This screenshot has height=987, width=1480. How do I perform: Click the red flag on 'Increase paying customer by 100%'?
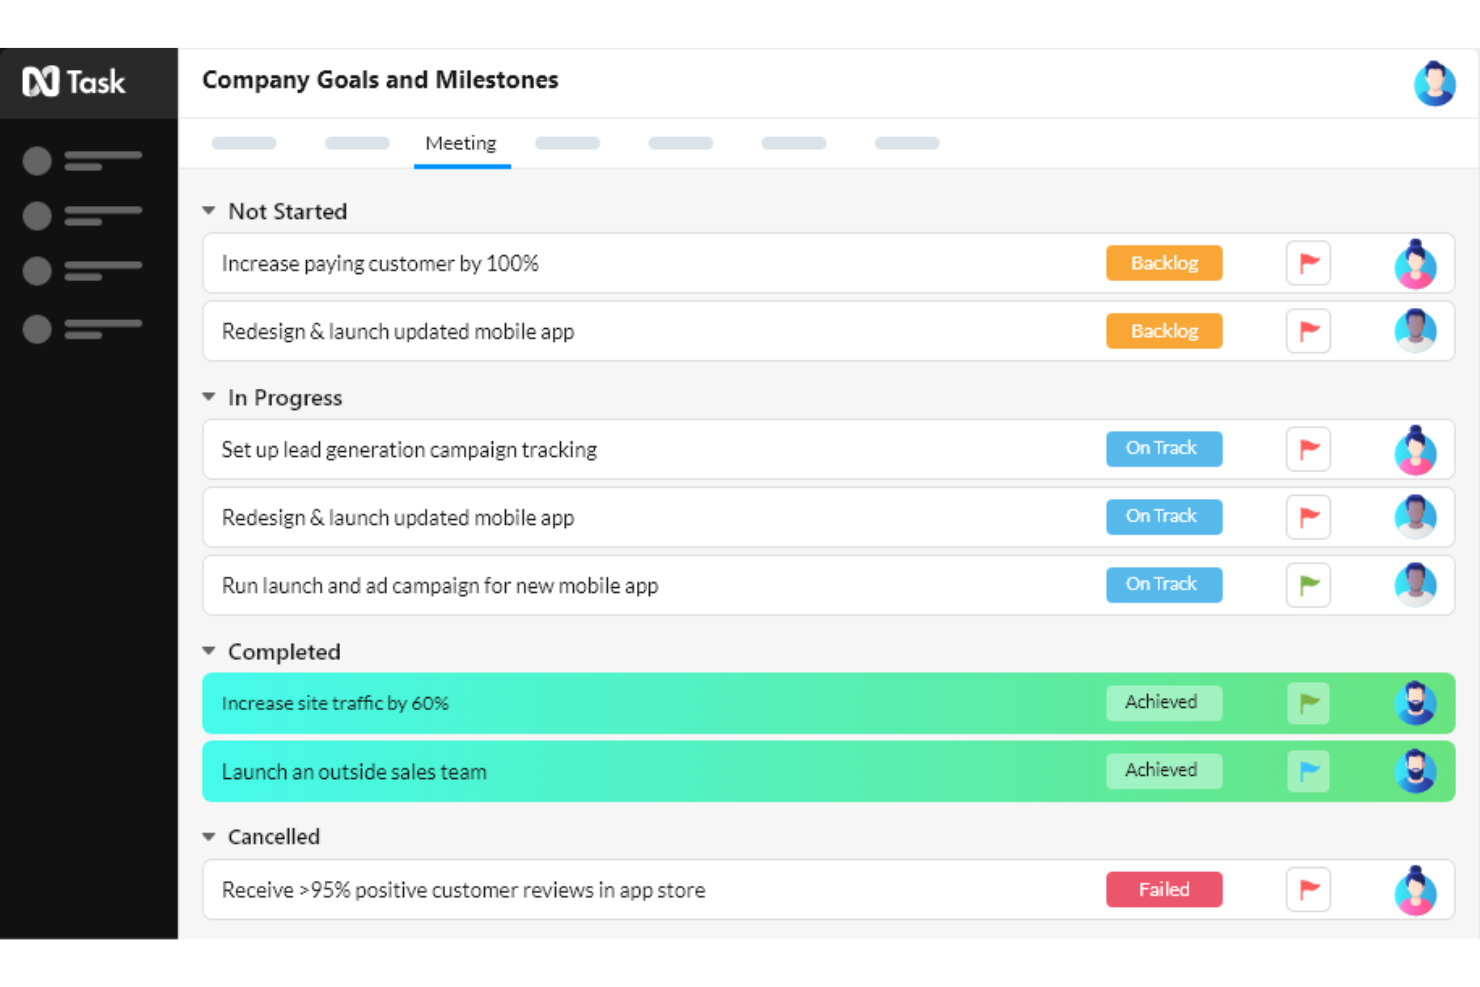pos(1308,263)
